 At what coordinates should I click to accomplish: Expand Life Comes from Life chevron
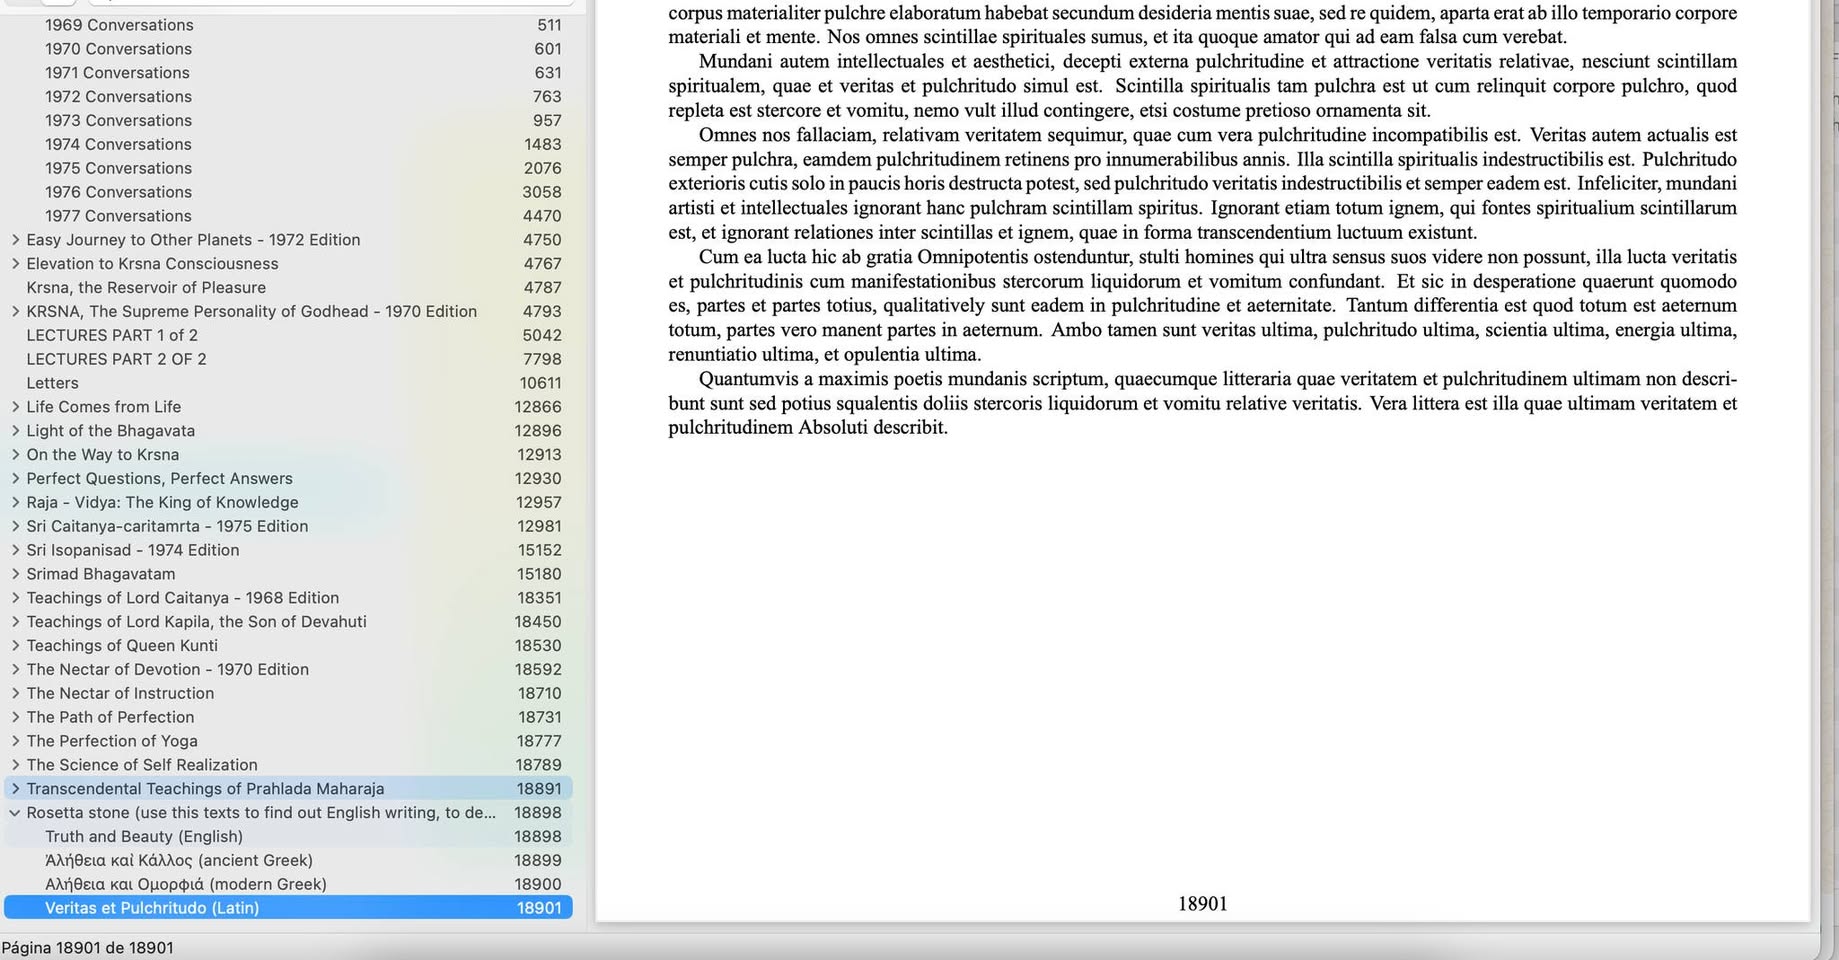tap(15, 407)
